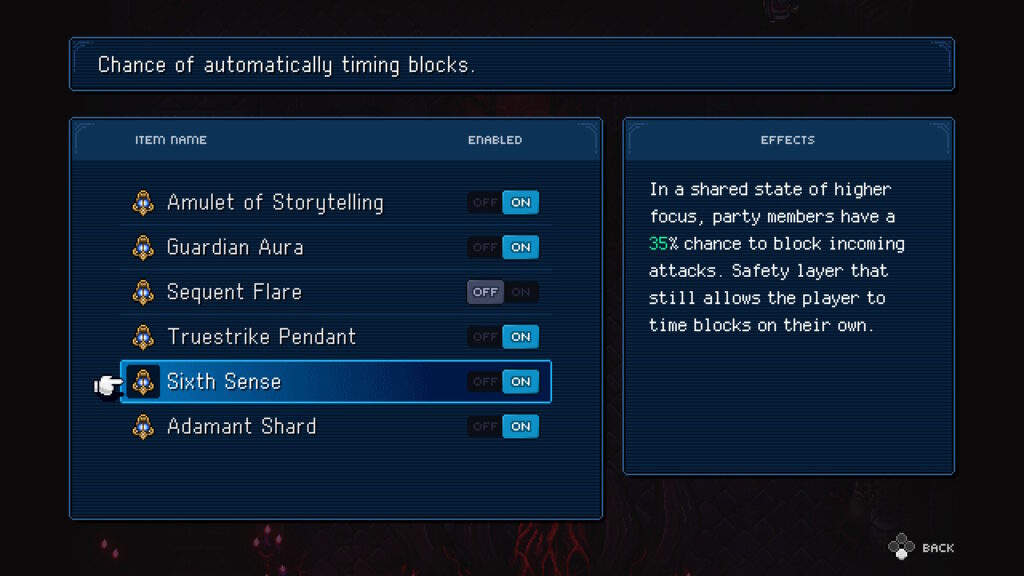The height and width of the screenshot is (576, 1024).
Task: Disable the Sixth Sense toggle
Action: coord(485,381)
